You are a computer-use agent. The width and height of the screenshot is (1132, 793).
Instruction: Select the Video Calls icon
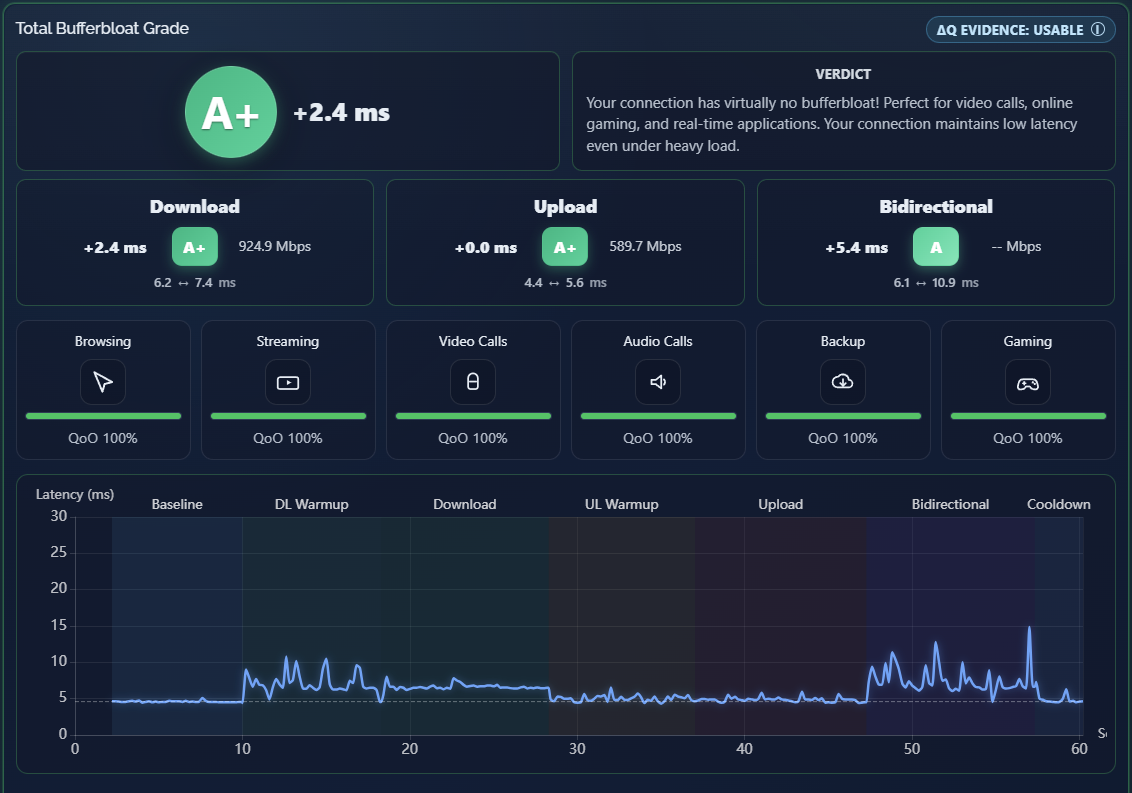473,382
